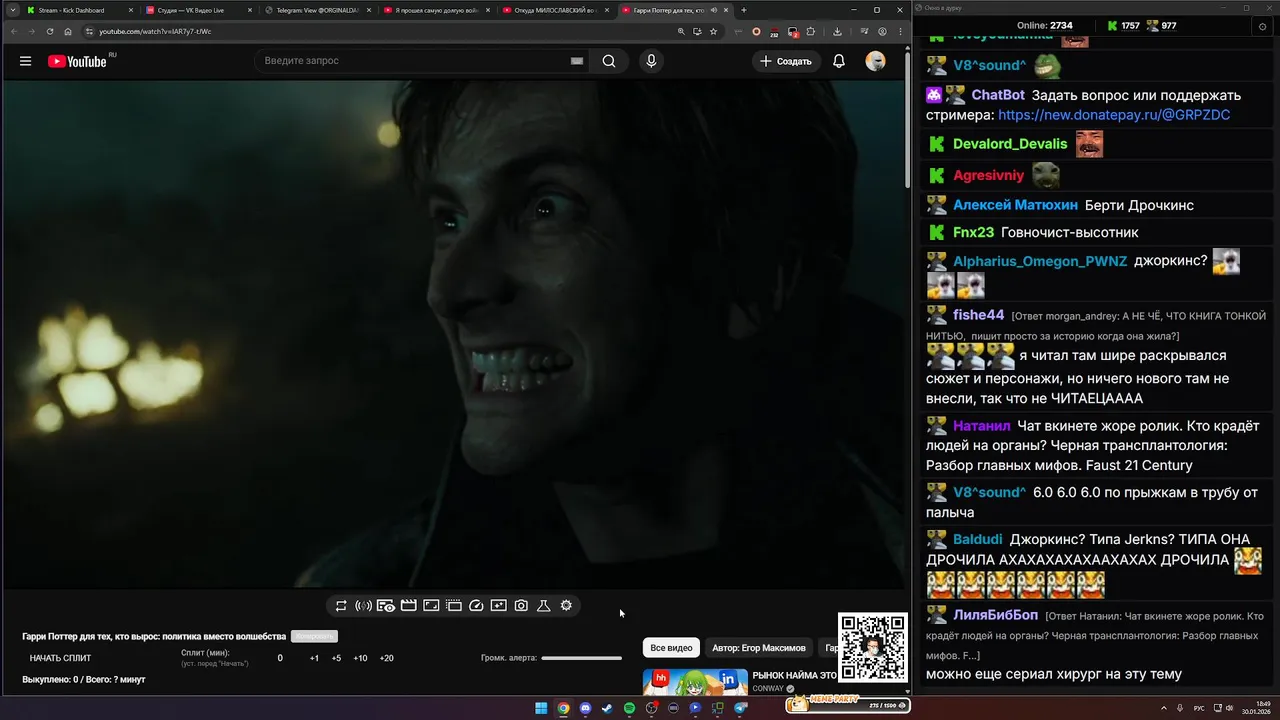
Task: Add +1 minute to split
Action: 314,658
